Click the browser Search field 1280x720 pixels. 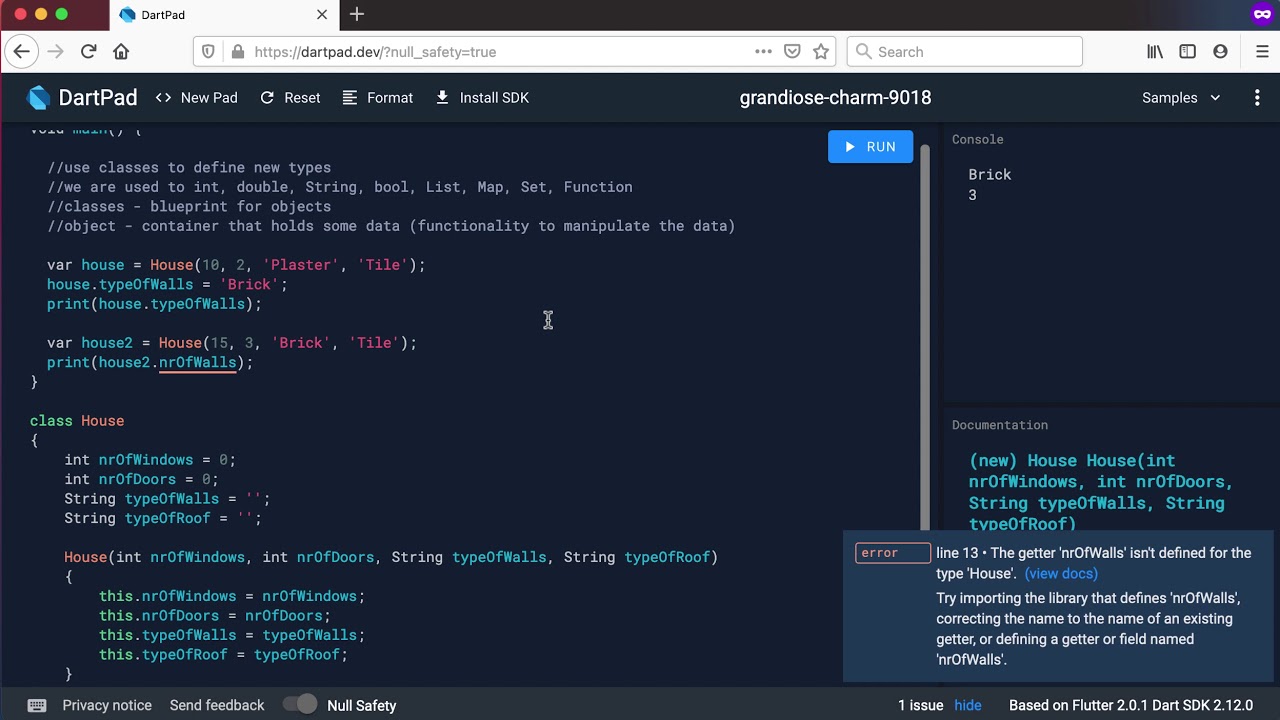pyautogui.click(x=964, y=51)
